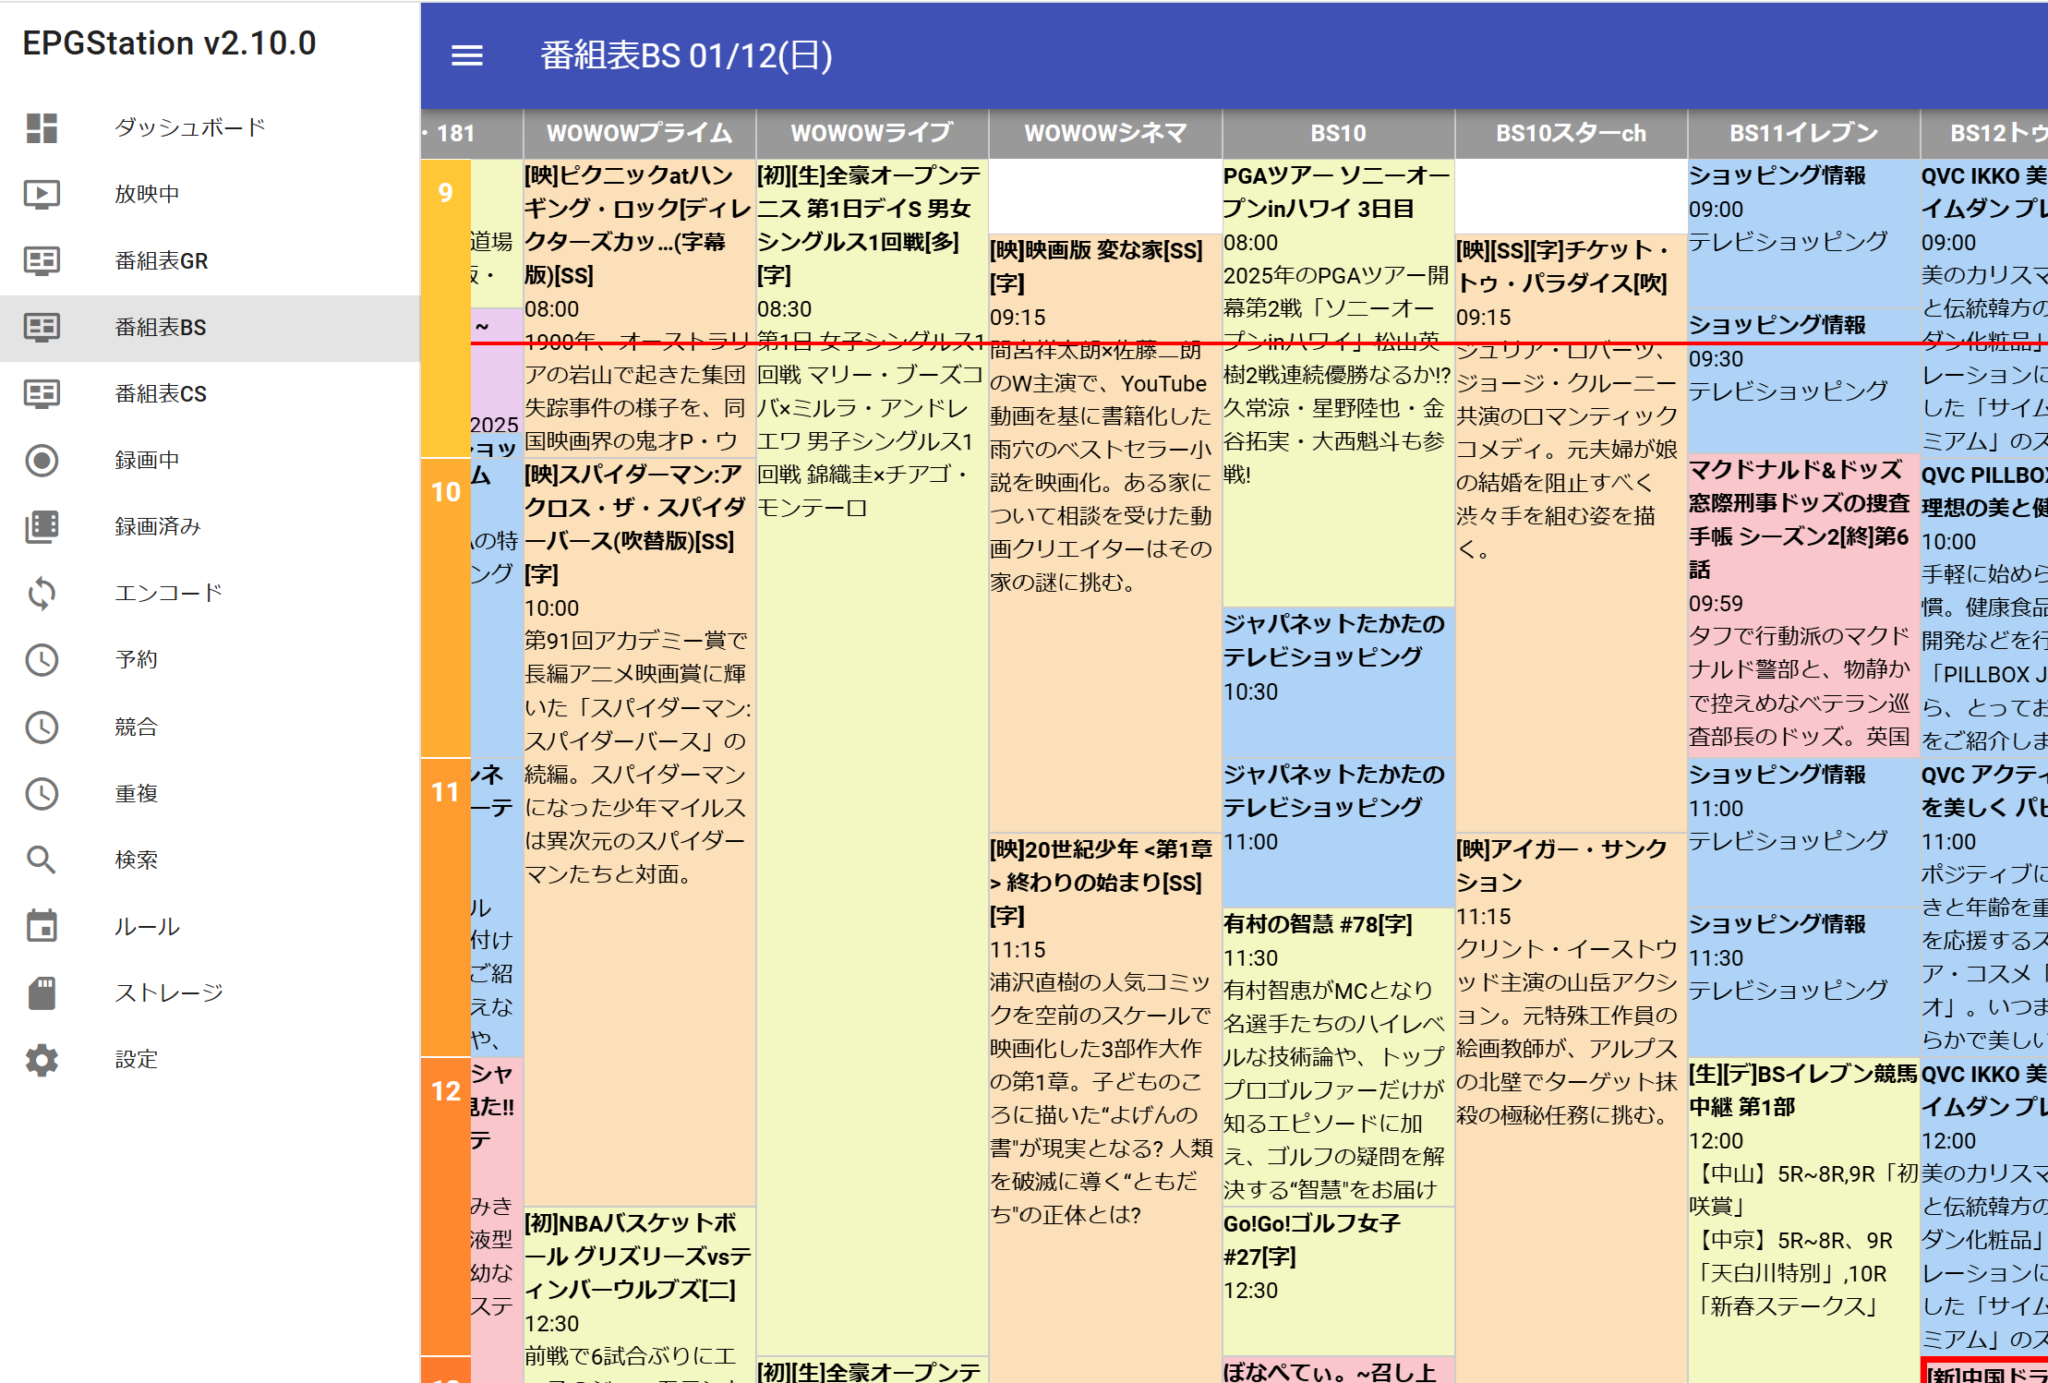
Task: Open ストレージ with the storage icon
Action: [41, 992]
